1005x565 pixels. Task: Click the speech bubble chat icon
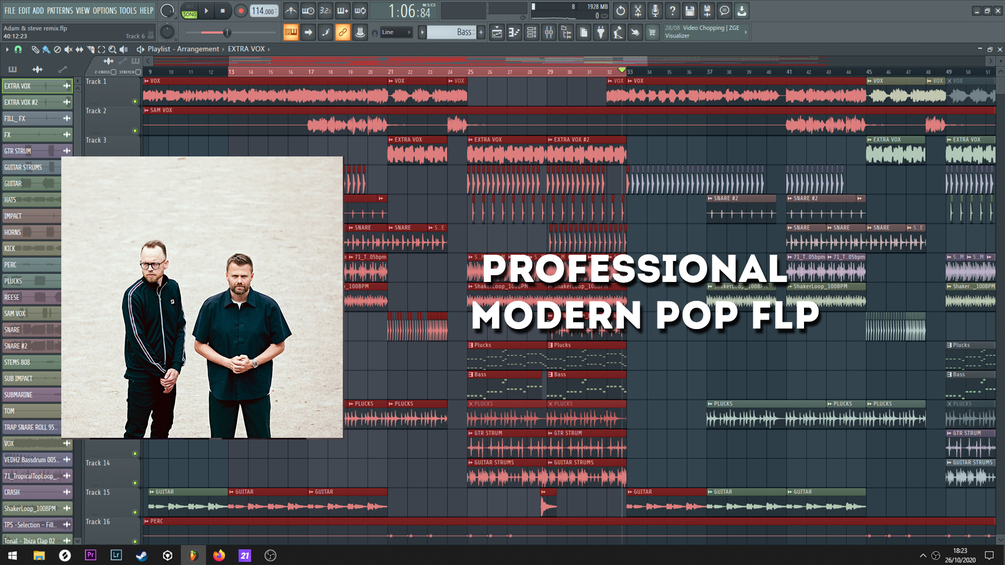[724, 11]
